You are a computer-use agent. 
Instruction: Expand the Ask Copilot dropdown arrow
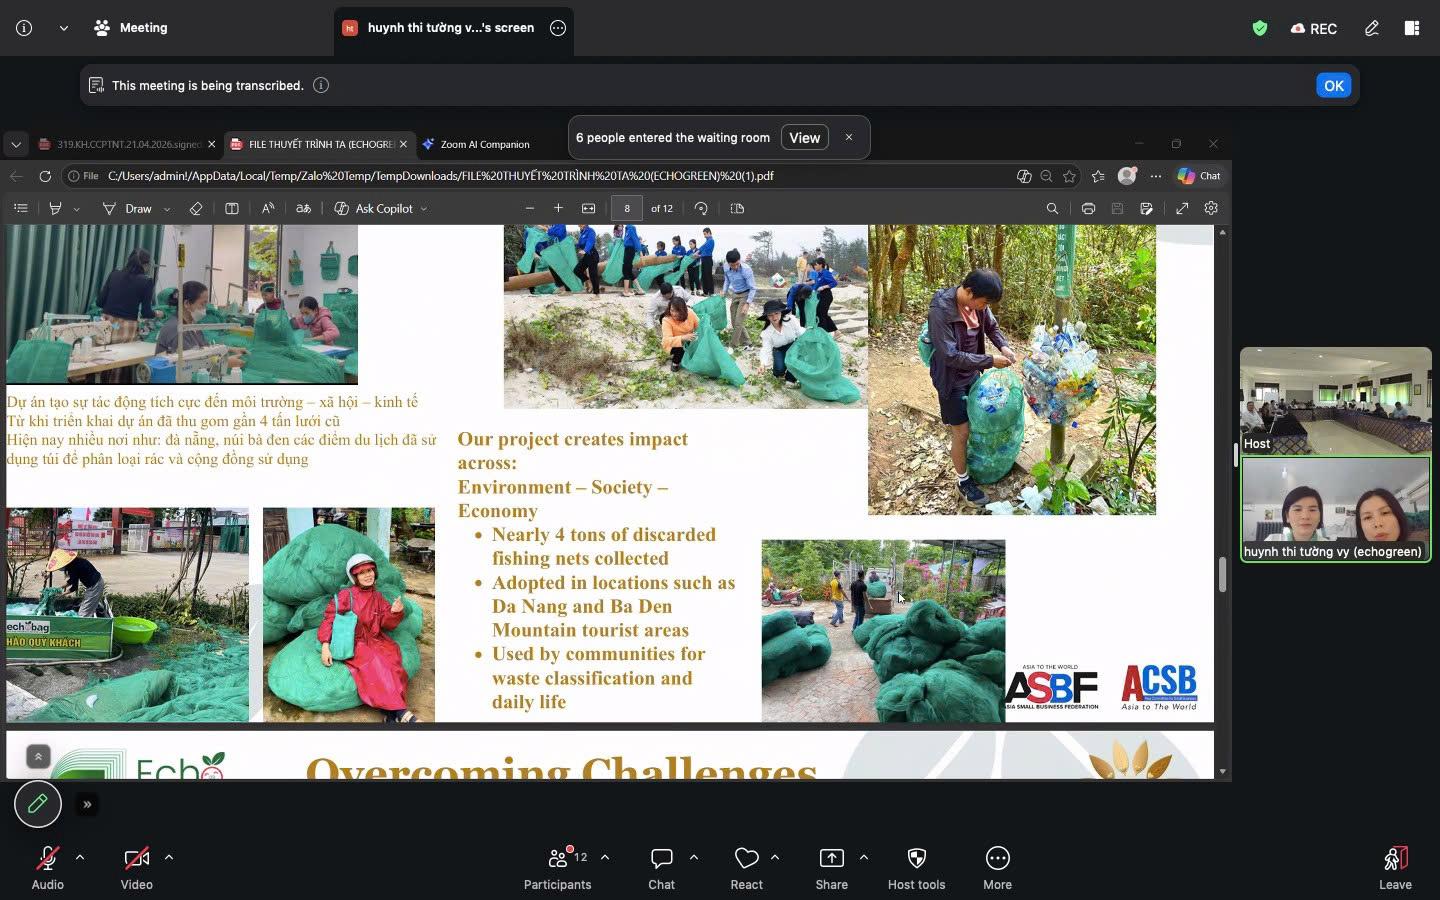[424, 209]
